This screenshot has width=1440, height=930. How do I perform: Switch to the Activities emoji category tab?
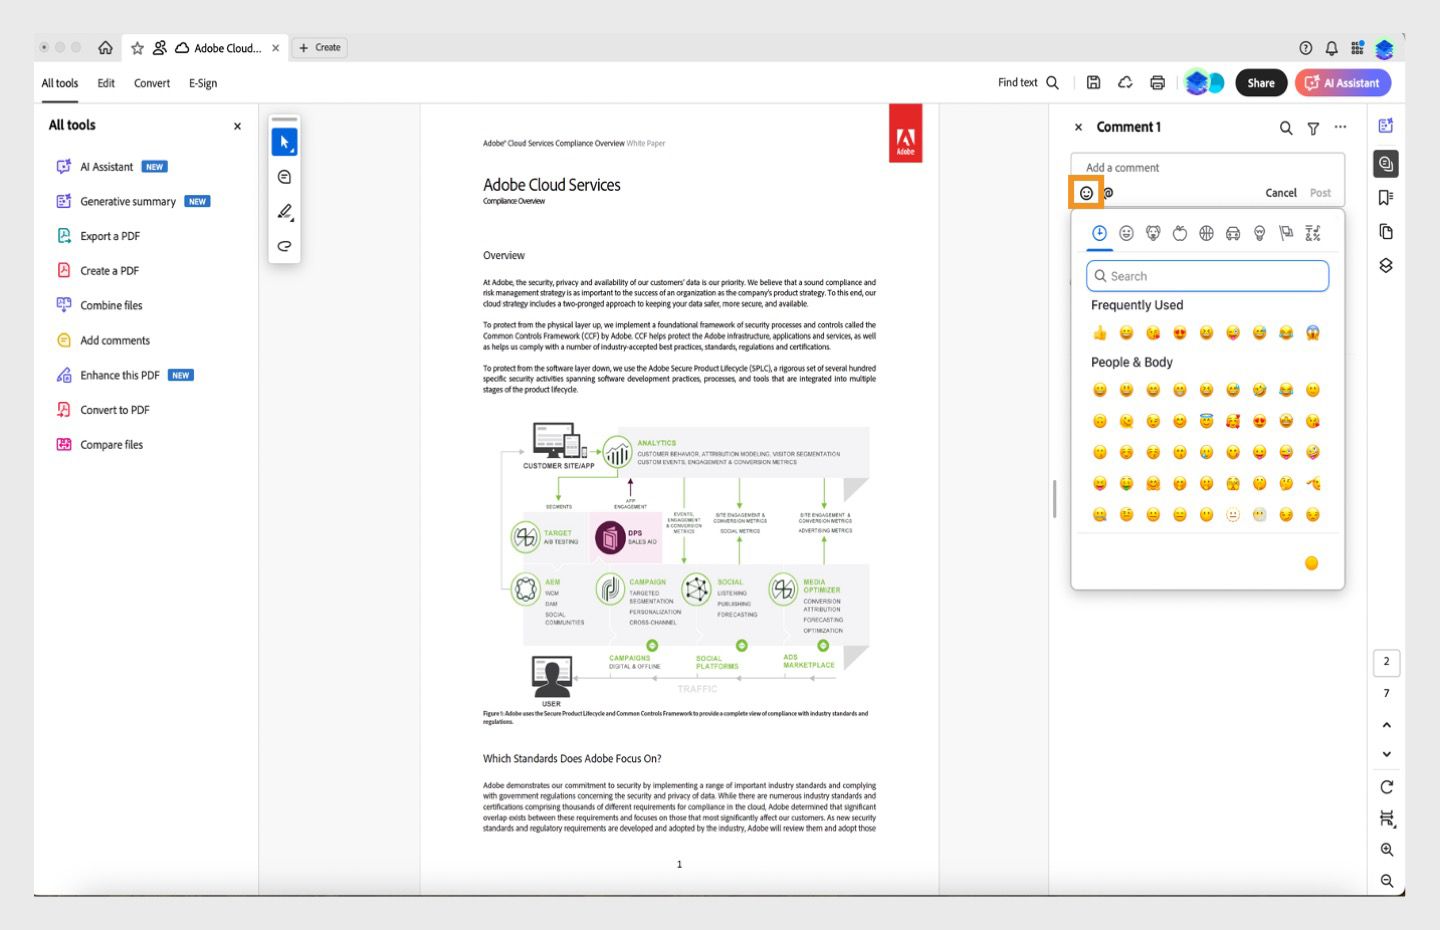click(x=1206, y=233)
